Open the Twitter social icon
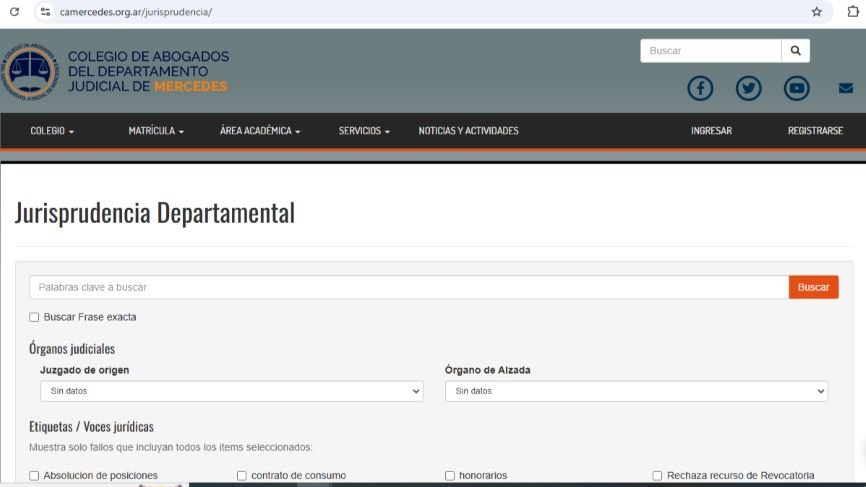Image resolution: width=866 pixels, height=487 pixels. pyautogui.click(x=748, y=88)
